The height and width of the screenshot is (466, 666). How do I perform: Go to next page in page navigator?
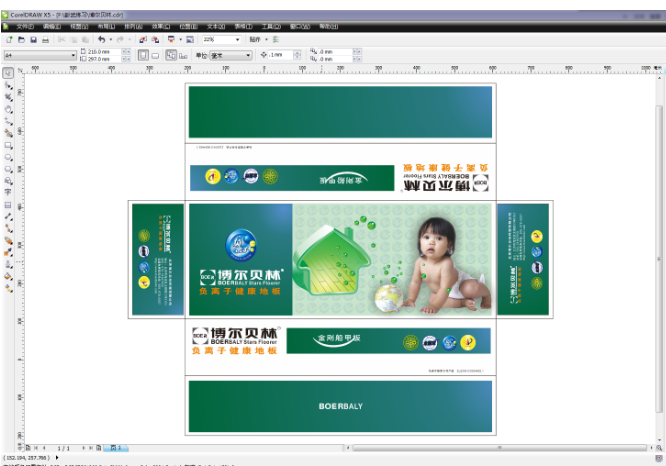point(84,447)
